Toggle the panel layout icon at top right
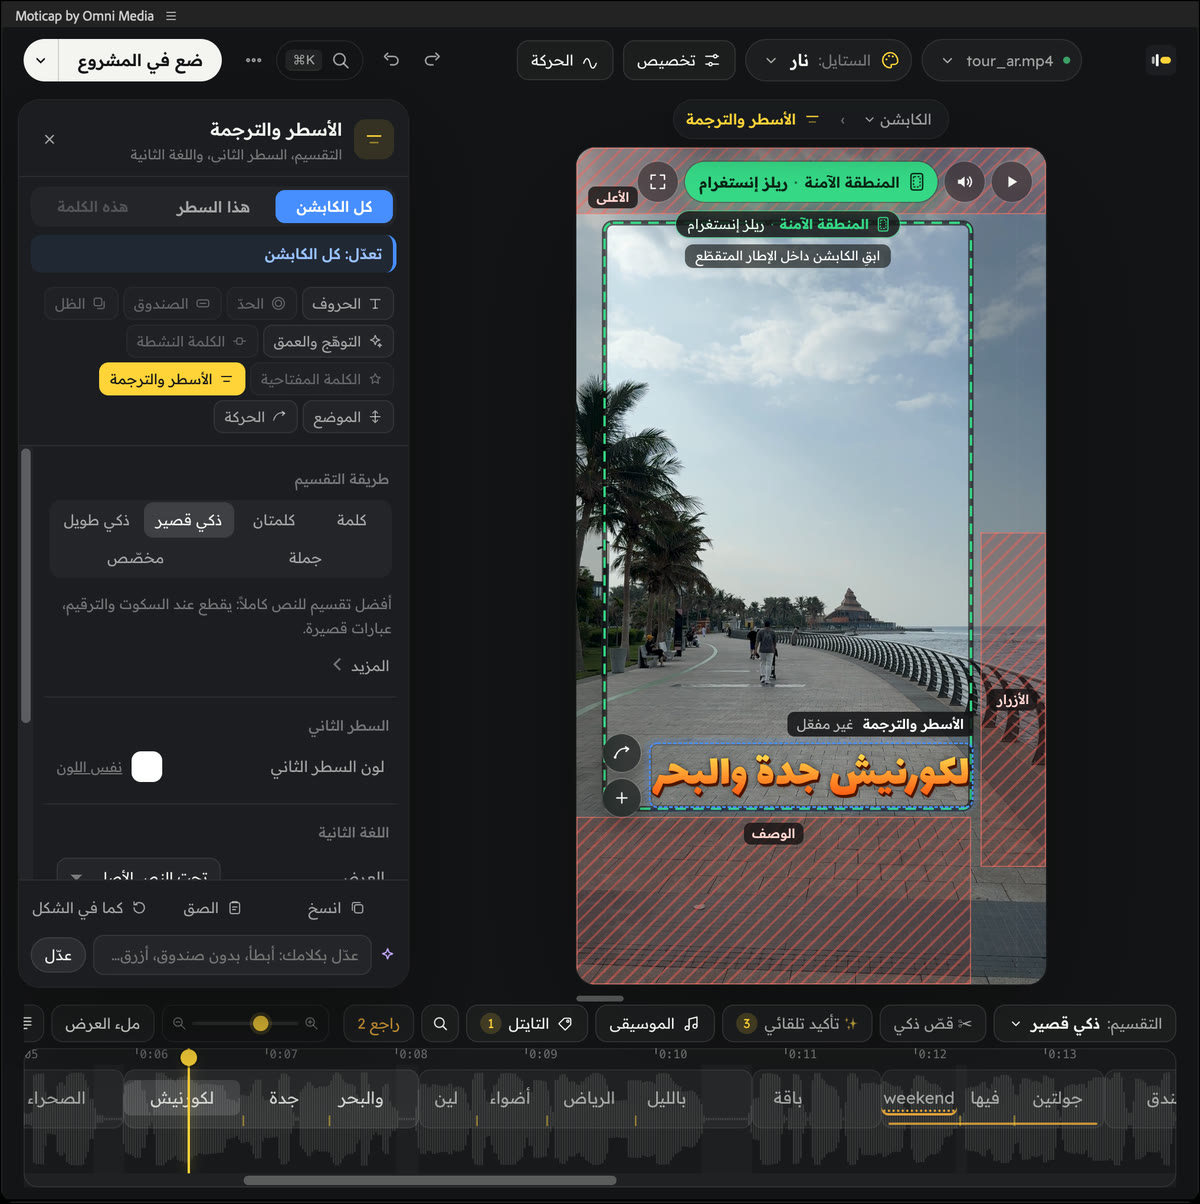Image resolution: width=1200 pixels, height=1204 pixels. point(1160,60)
